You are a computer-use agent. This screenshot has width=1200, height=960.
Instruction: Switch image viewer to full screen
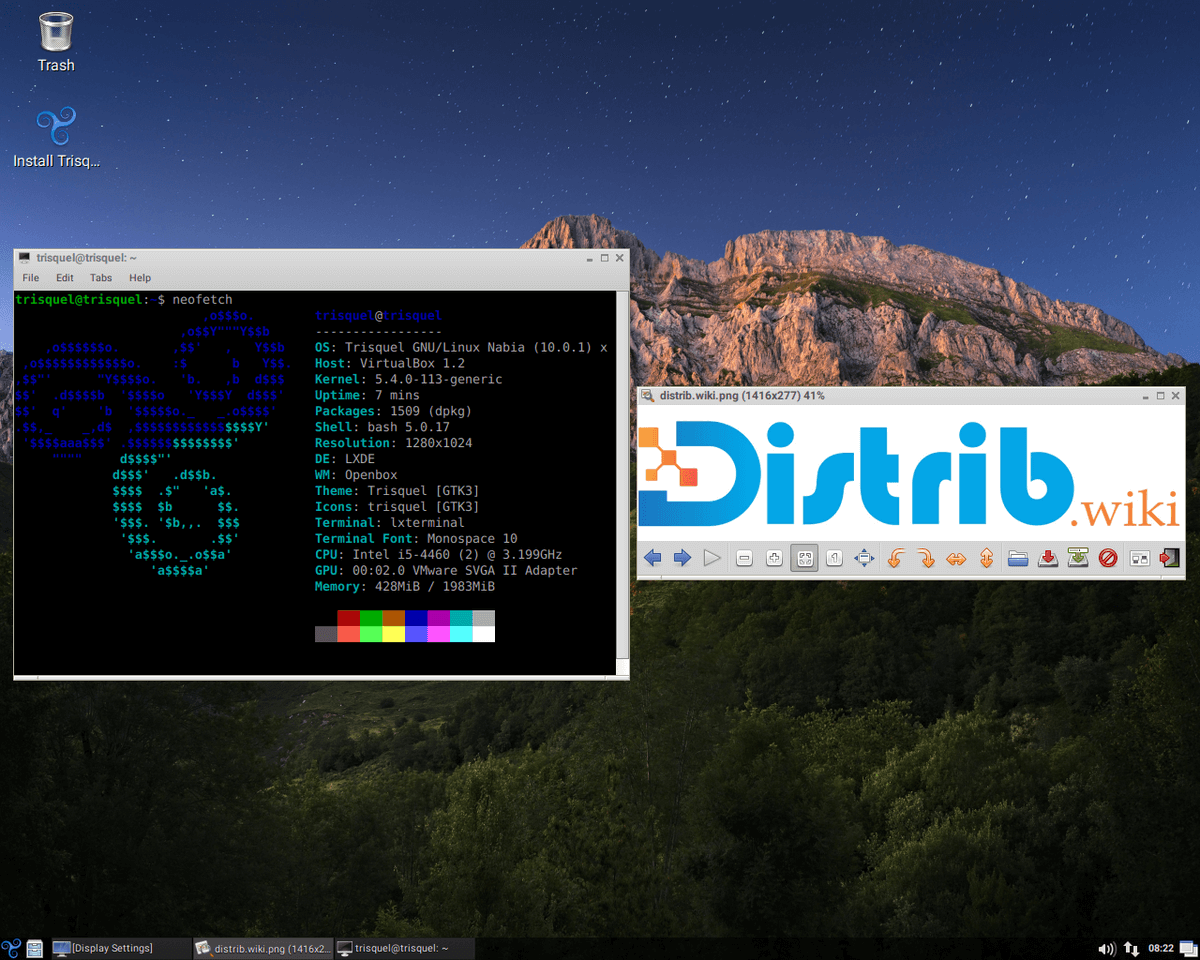[864, 558]
